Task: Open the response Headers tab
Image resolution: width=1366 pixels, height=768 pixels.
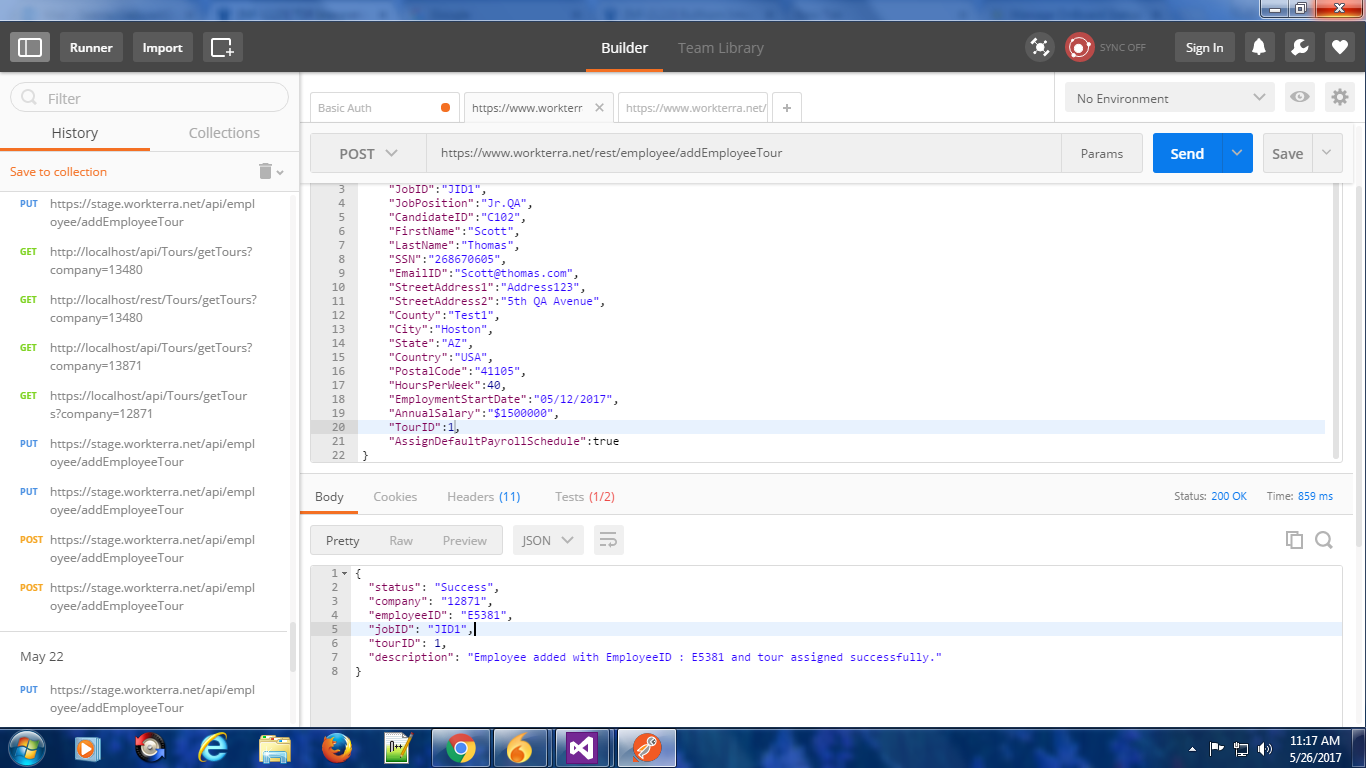Action: (x=483, y=496)
